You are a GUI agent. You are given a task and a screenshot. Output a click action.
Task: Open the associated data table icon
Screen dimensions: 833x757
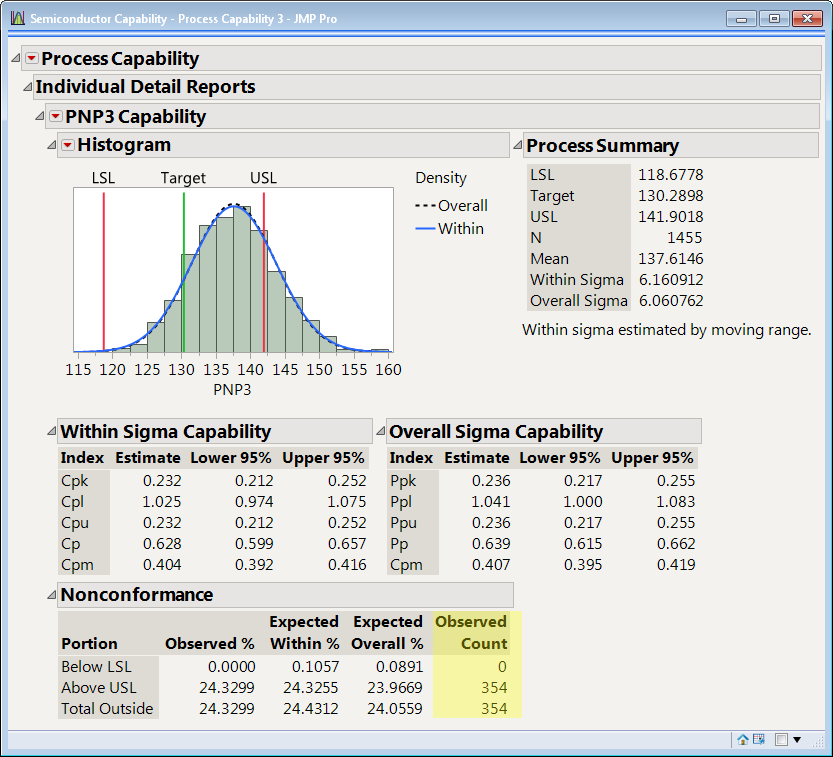point(759,739)
